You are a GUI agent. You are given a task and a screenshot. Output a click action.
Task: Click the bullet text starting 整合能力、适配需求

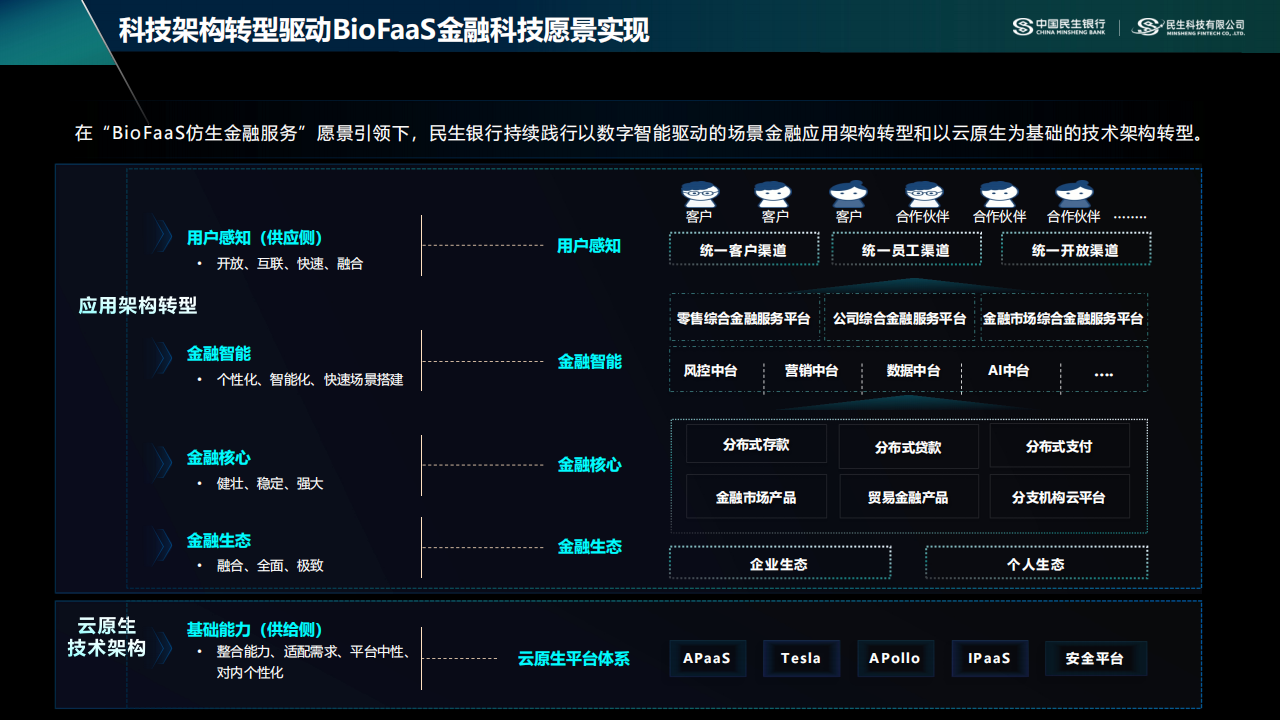click(x=313, y=662)
